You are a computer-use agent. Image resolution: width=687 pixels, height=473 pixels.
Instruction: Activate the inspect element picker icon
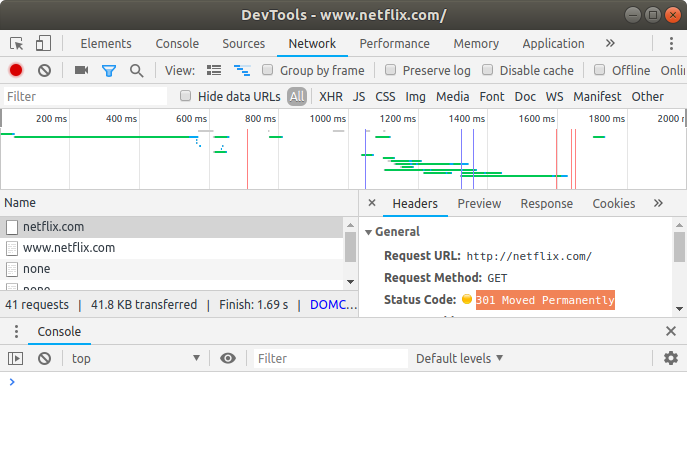(17, 44)
